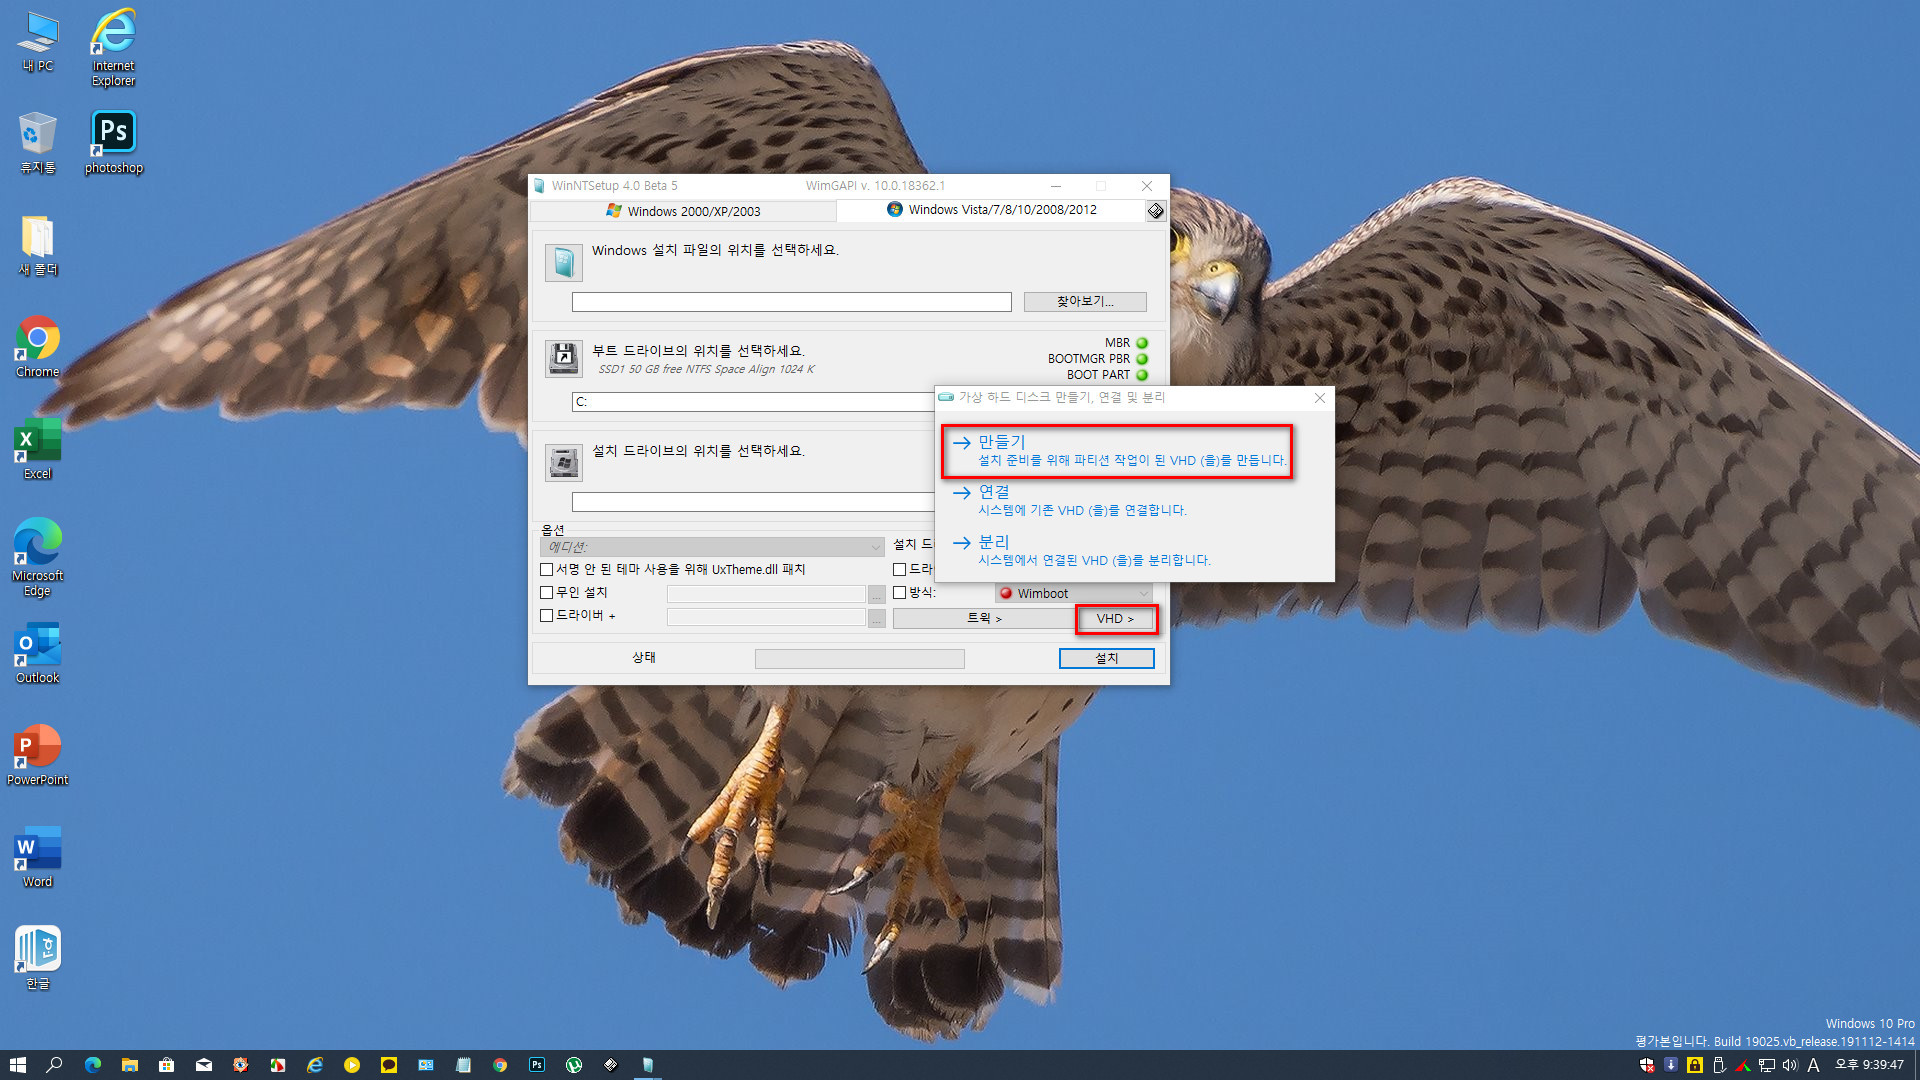Choose 만들기 to create a VHD
1920x1080 pixels.
click(1118, 451)
